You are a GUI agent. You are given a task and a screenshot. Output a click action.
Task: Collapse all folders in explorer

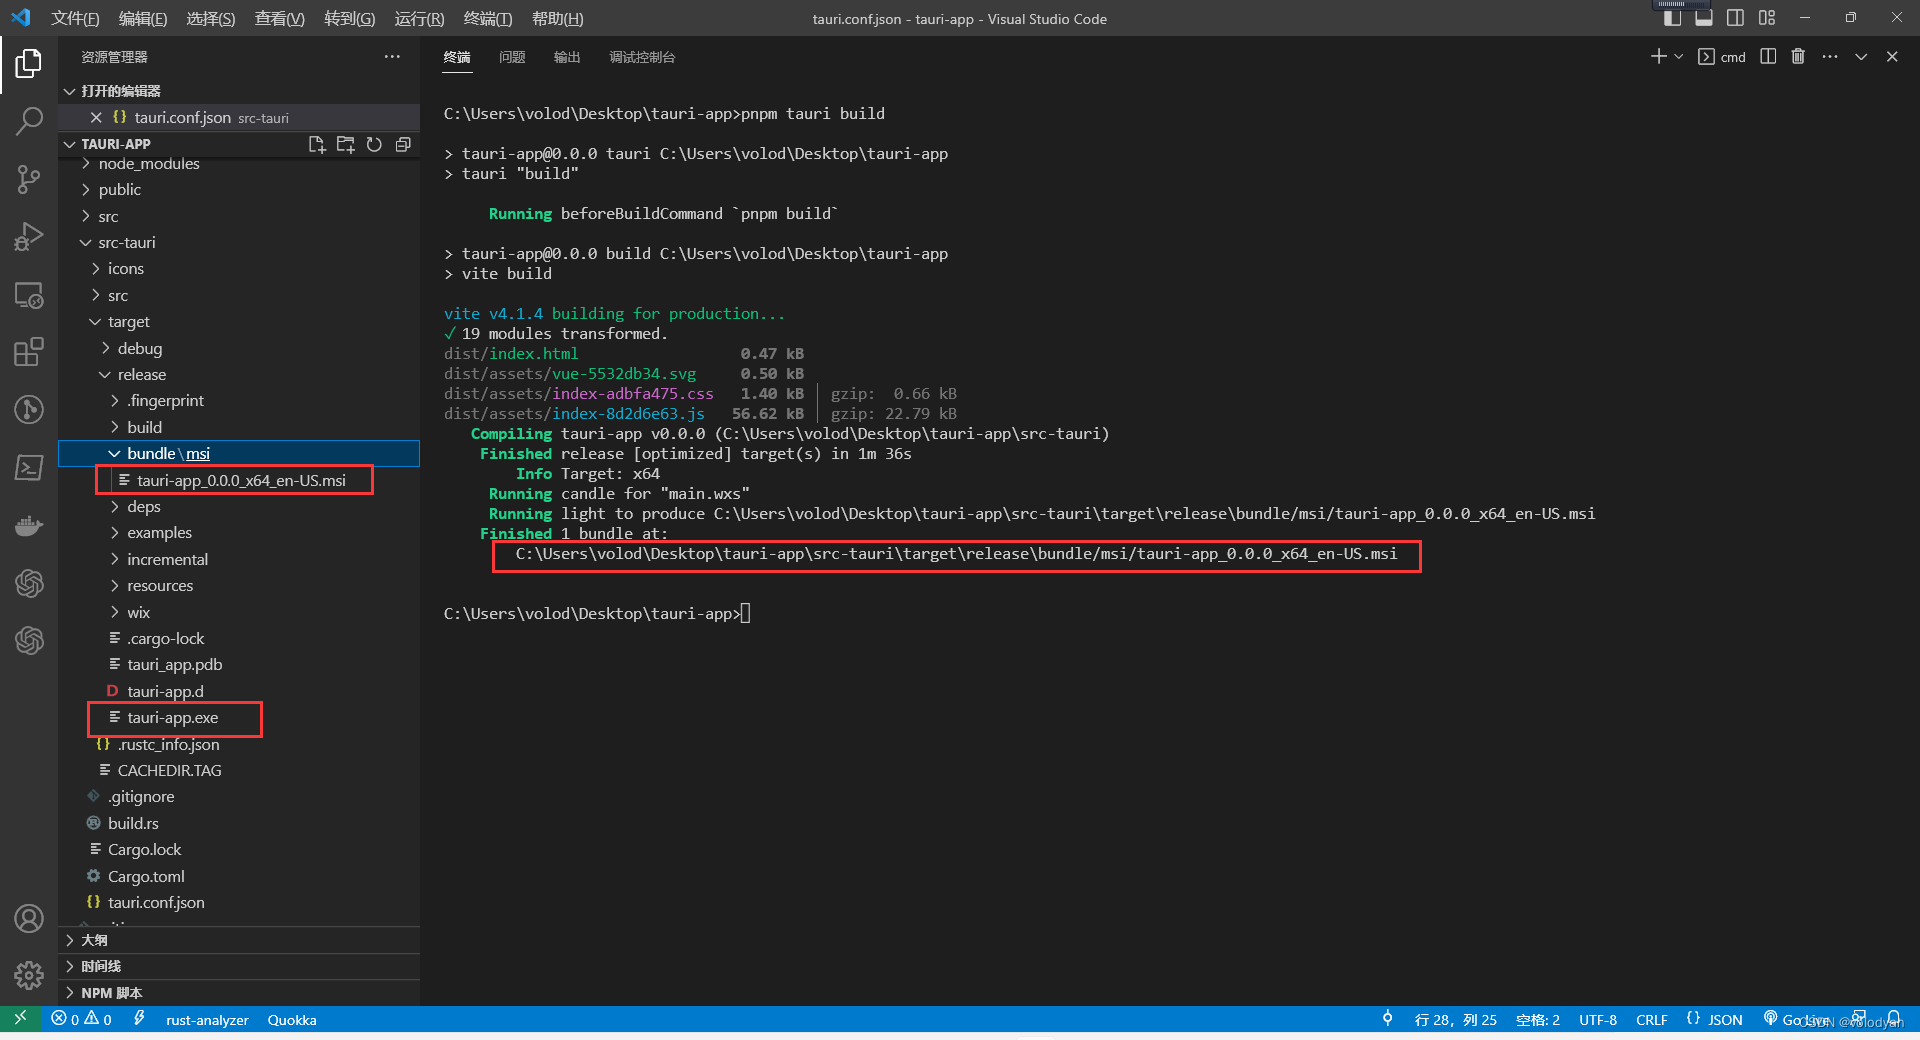[403, 144]
